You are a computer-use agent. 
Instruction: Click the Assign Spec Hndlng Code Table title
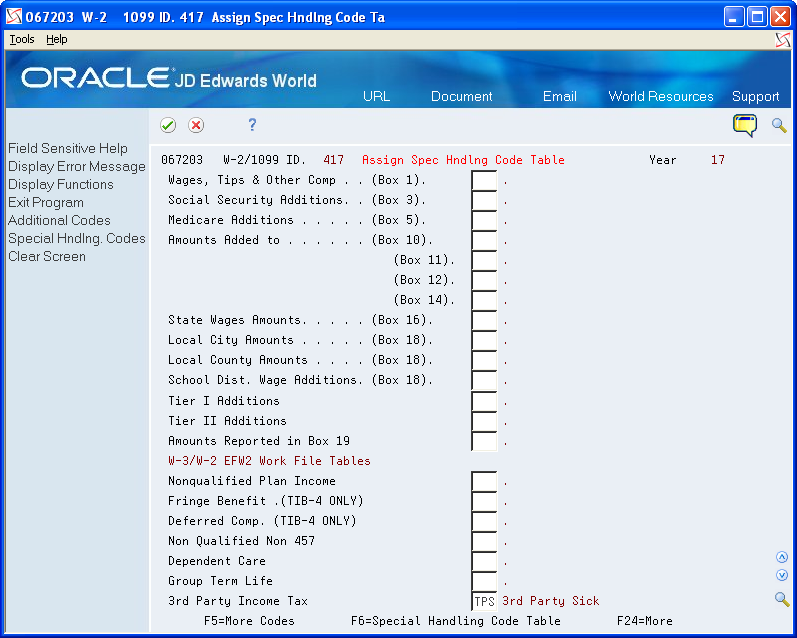coord(463,160)
